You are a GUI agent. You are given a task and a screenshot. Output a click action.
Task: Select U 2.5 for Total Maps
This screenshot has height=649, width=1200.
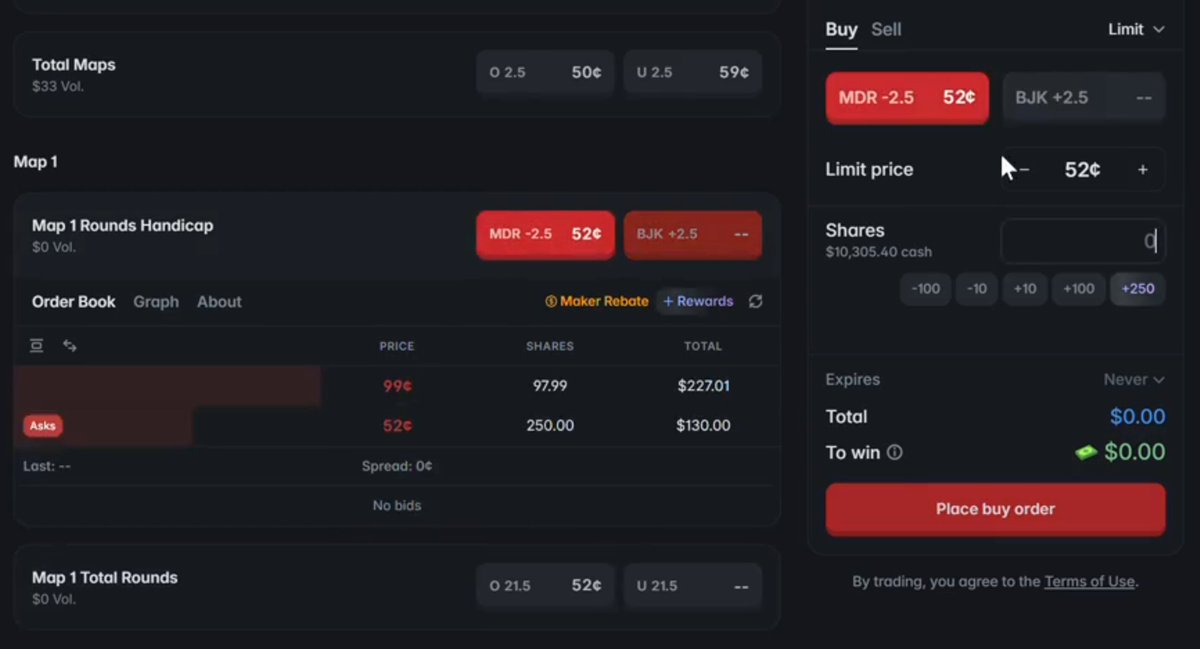coord(692,73)
